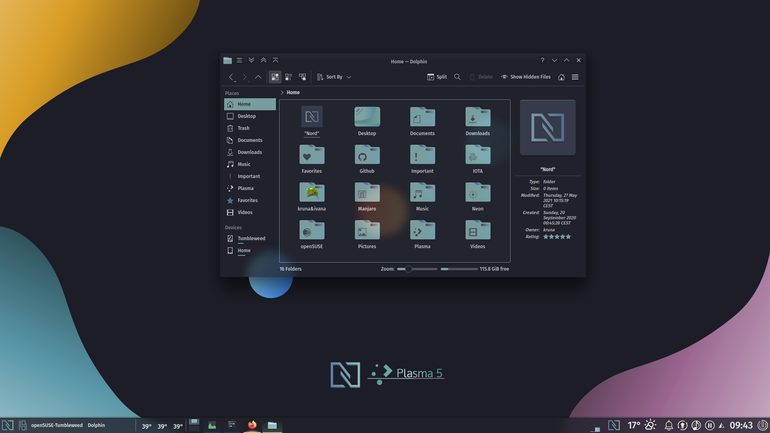Image resolution: width=770 pixels, height=433 pixels.
Task: Select the Important folder in the file view
Action: pos(422,159)
